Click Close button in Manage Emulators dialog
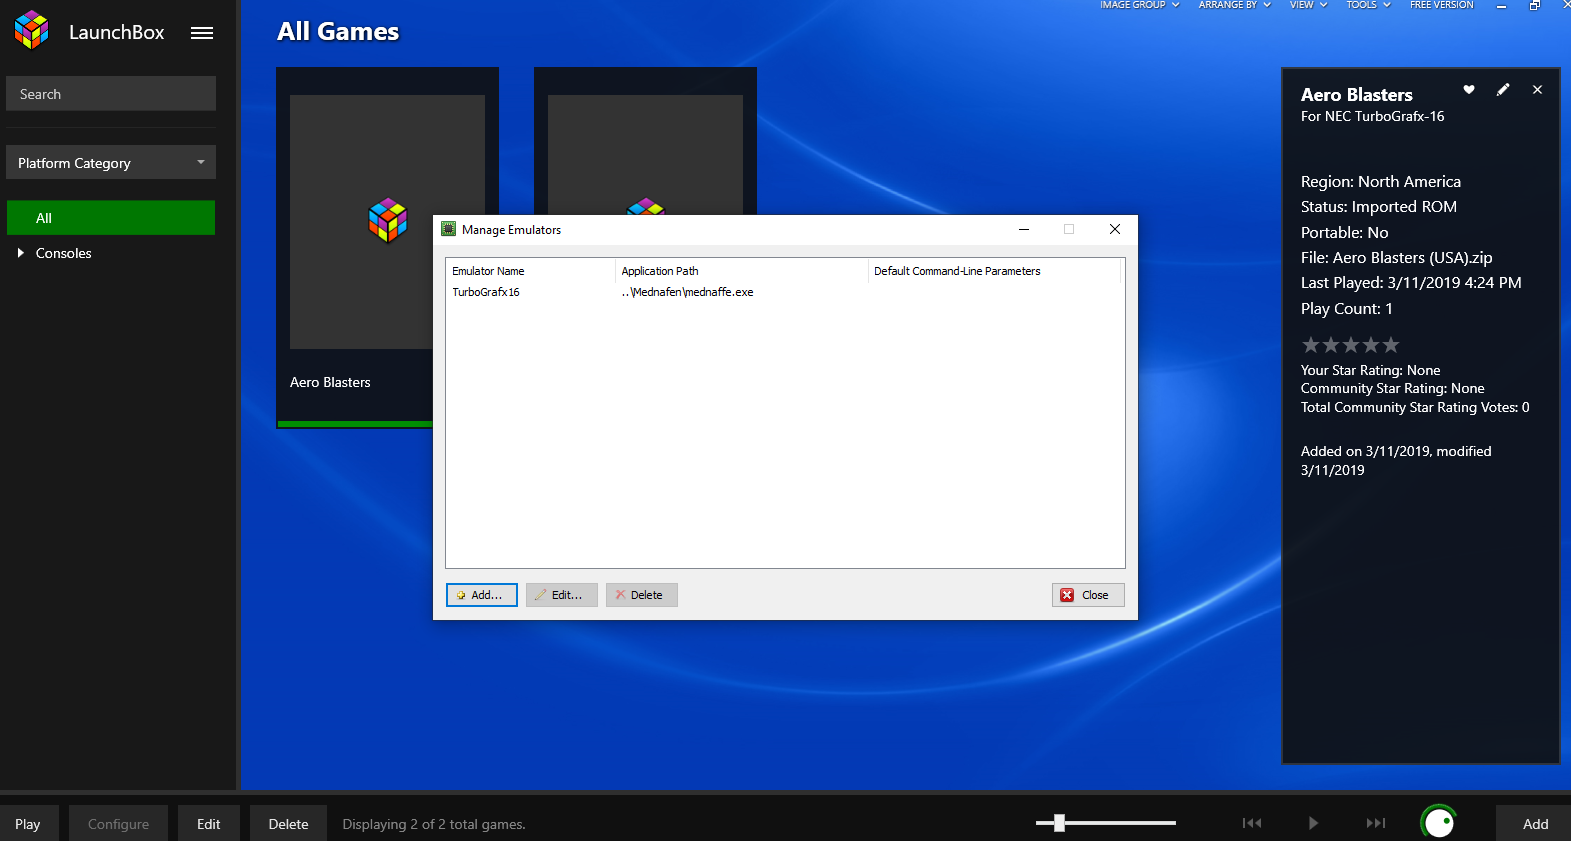Screen dimensions: 1571x841 [1088, 595]
